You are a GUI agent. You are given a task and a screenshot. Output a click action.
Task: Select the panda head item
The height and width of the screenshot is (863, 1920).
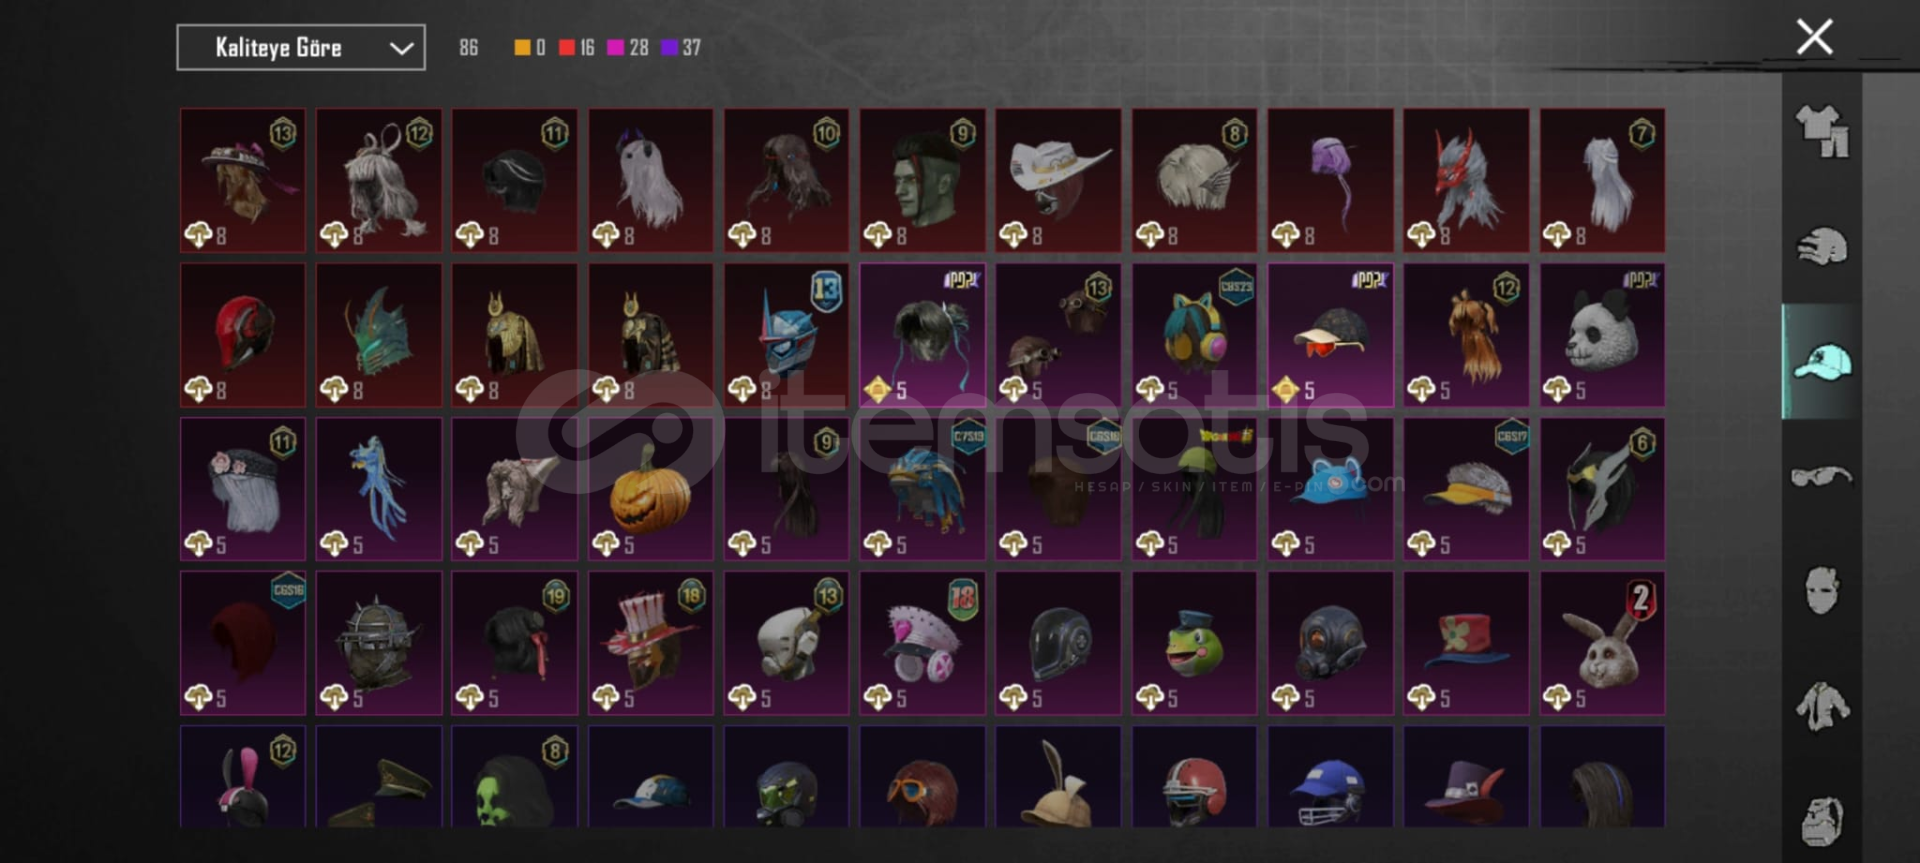click(x=1602, y=335)
